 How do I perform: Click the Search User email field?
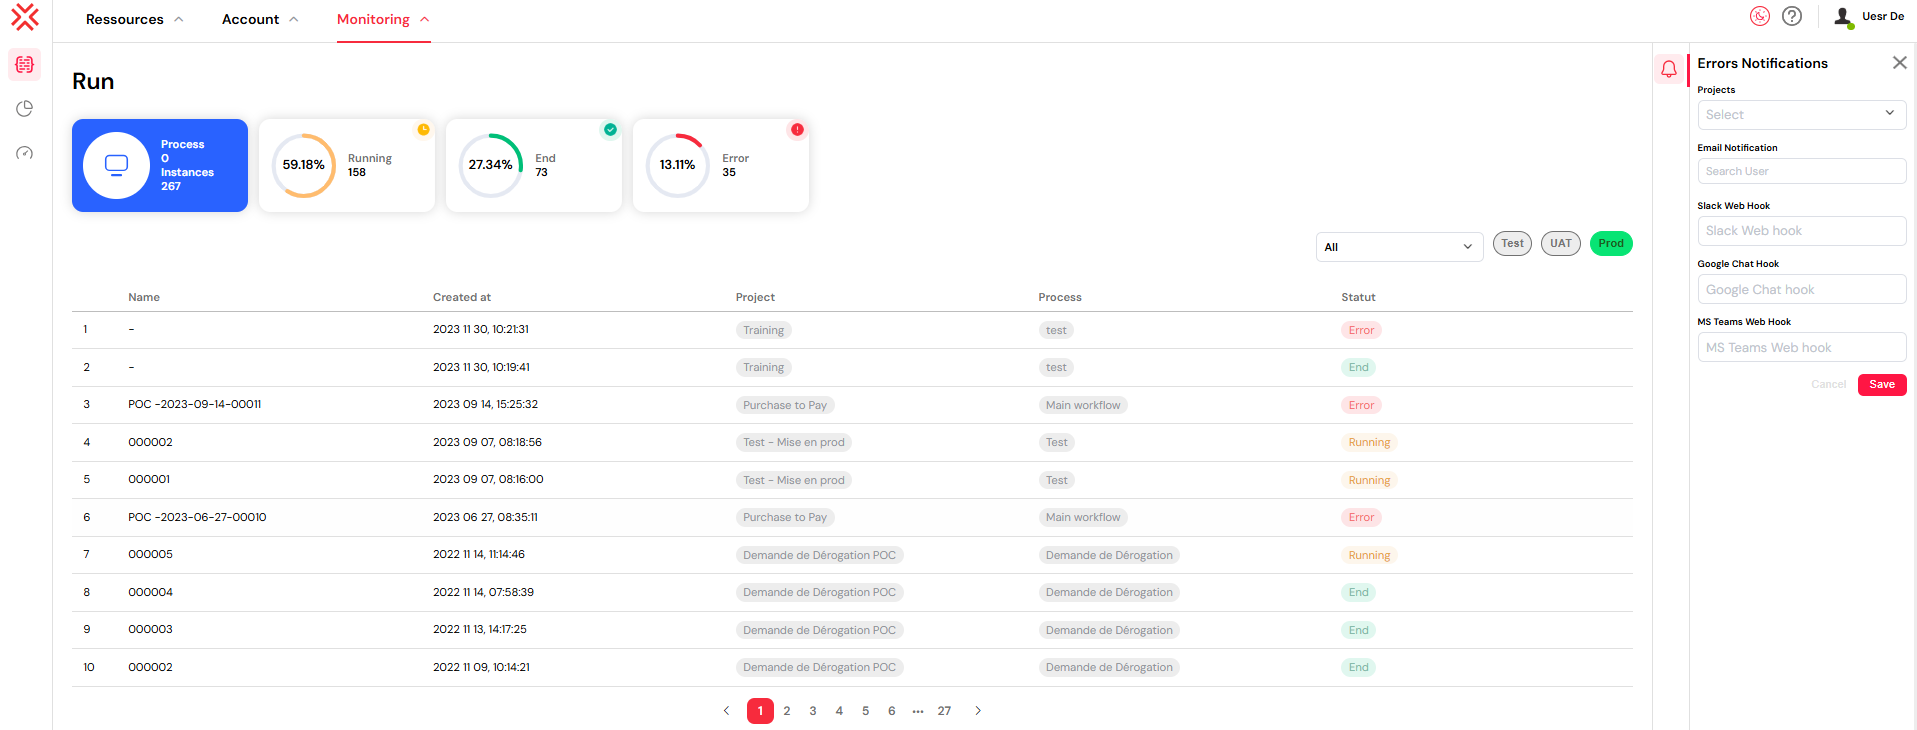coord(1801,171)
